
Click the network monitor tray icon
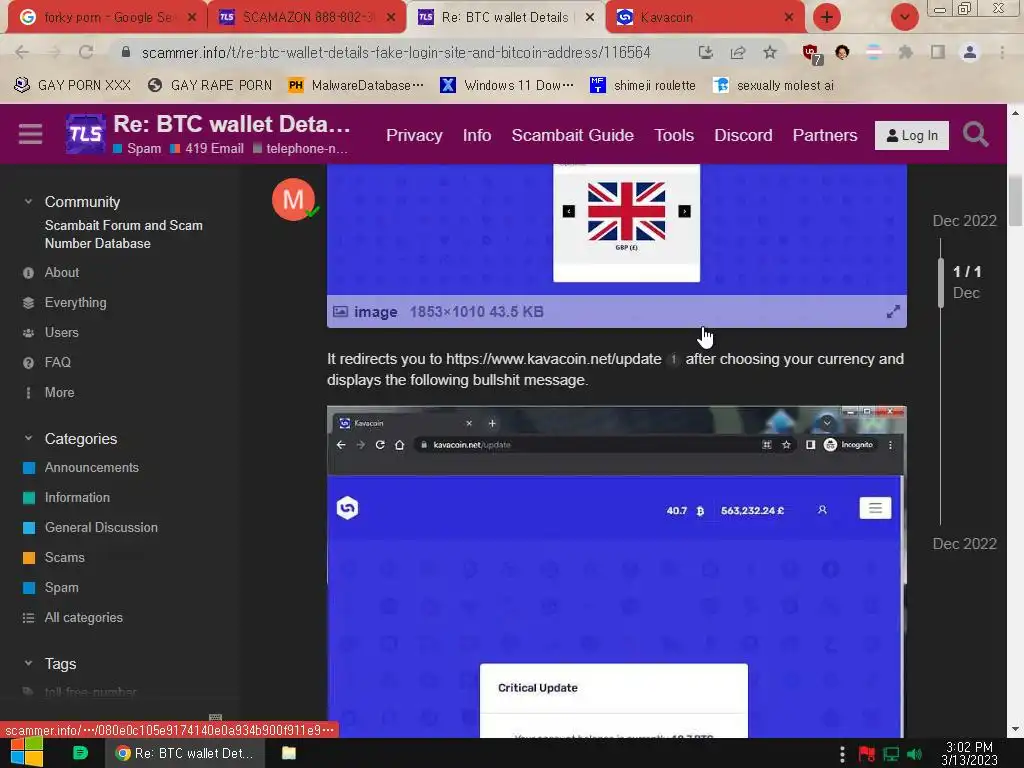[x=891, y=754]
